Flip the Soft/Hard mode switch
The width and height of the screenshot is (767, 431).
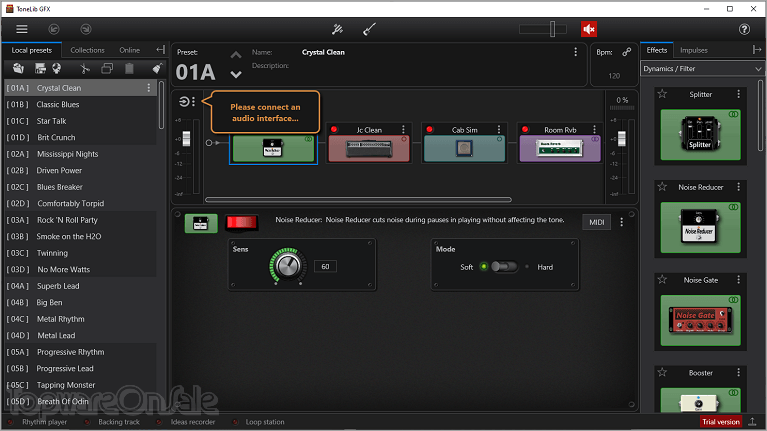pos(504,267)
